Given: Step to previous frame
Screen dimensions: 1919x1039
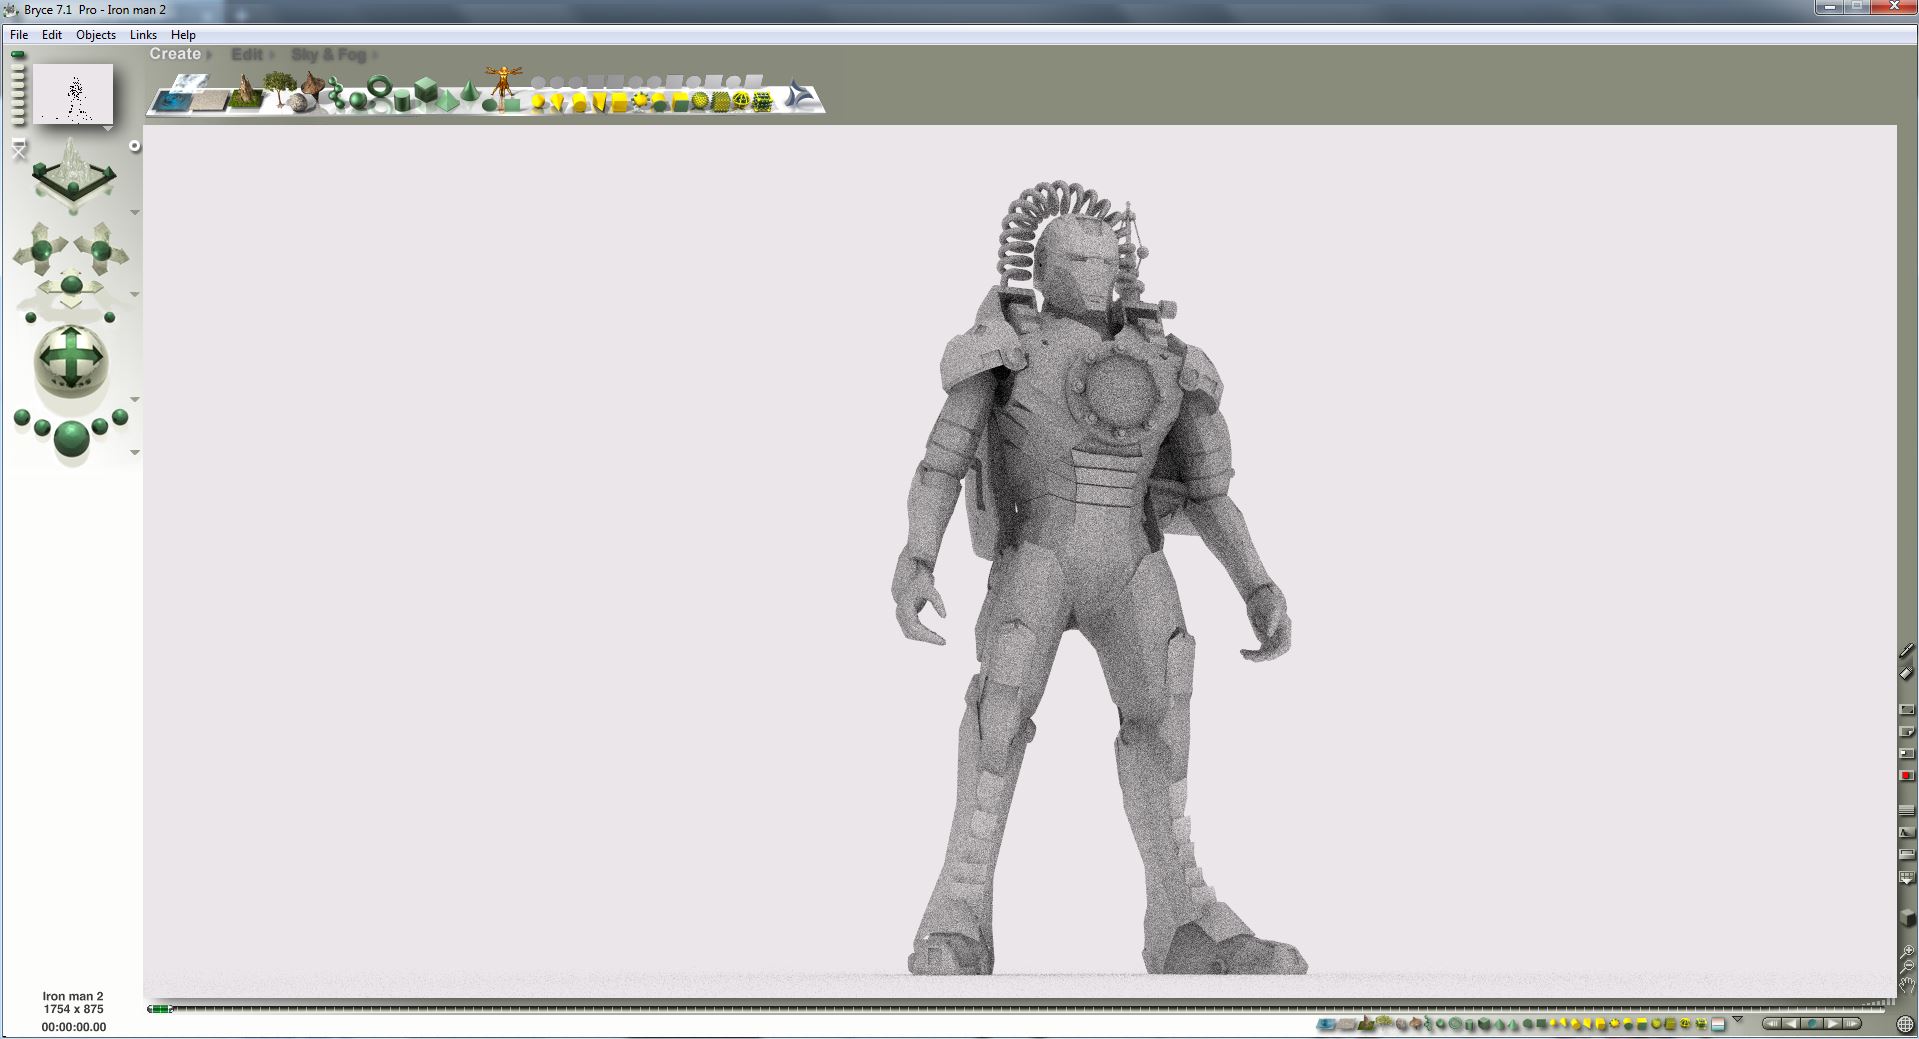Looking at the screenshot, I should 1790,1024.
